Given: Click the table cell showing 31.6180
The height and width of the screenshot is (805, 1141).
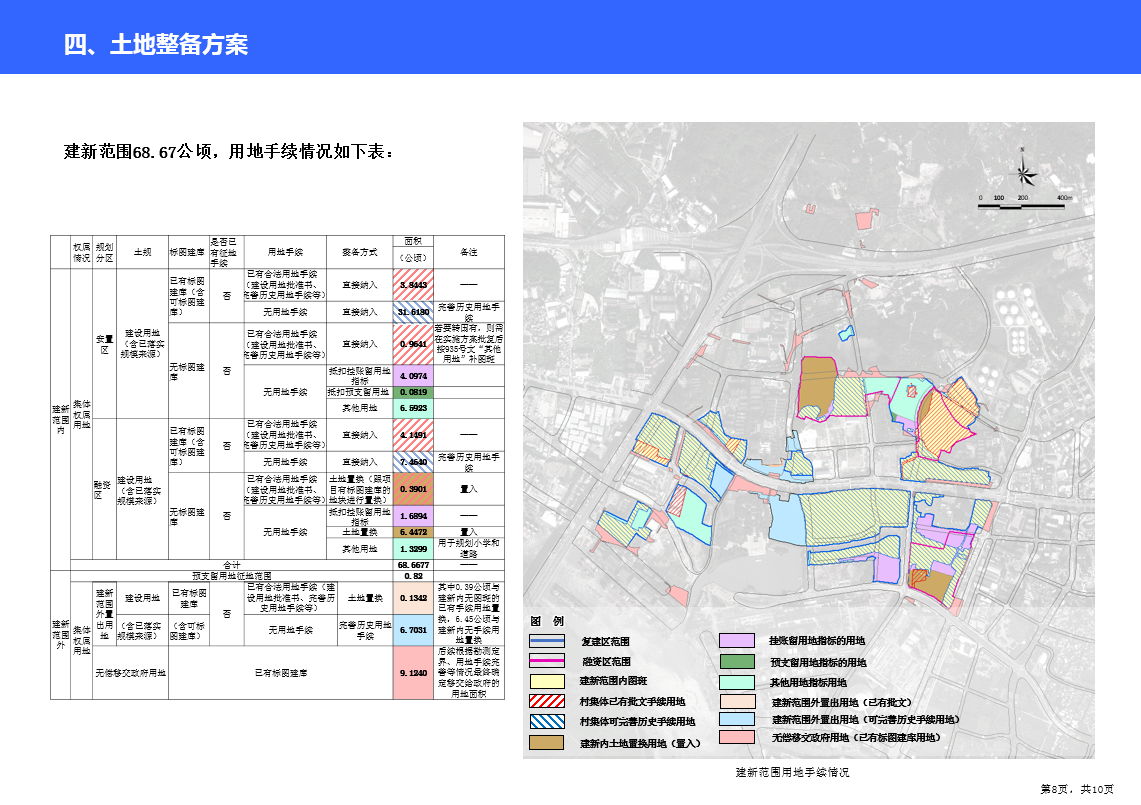Looking at the screenshot, I should point(412,312).
